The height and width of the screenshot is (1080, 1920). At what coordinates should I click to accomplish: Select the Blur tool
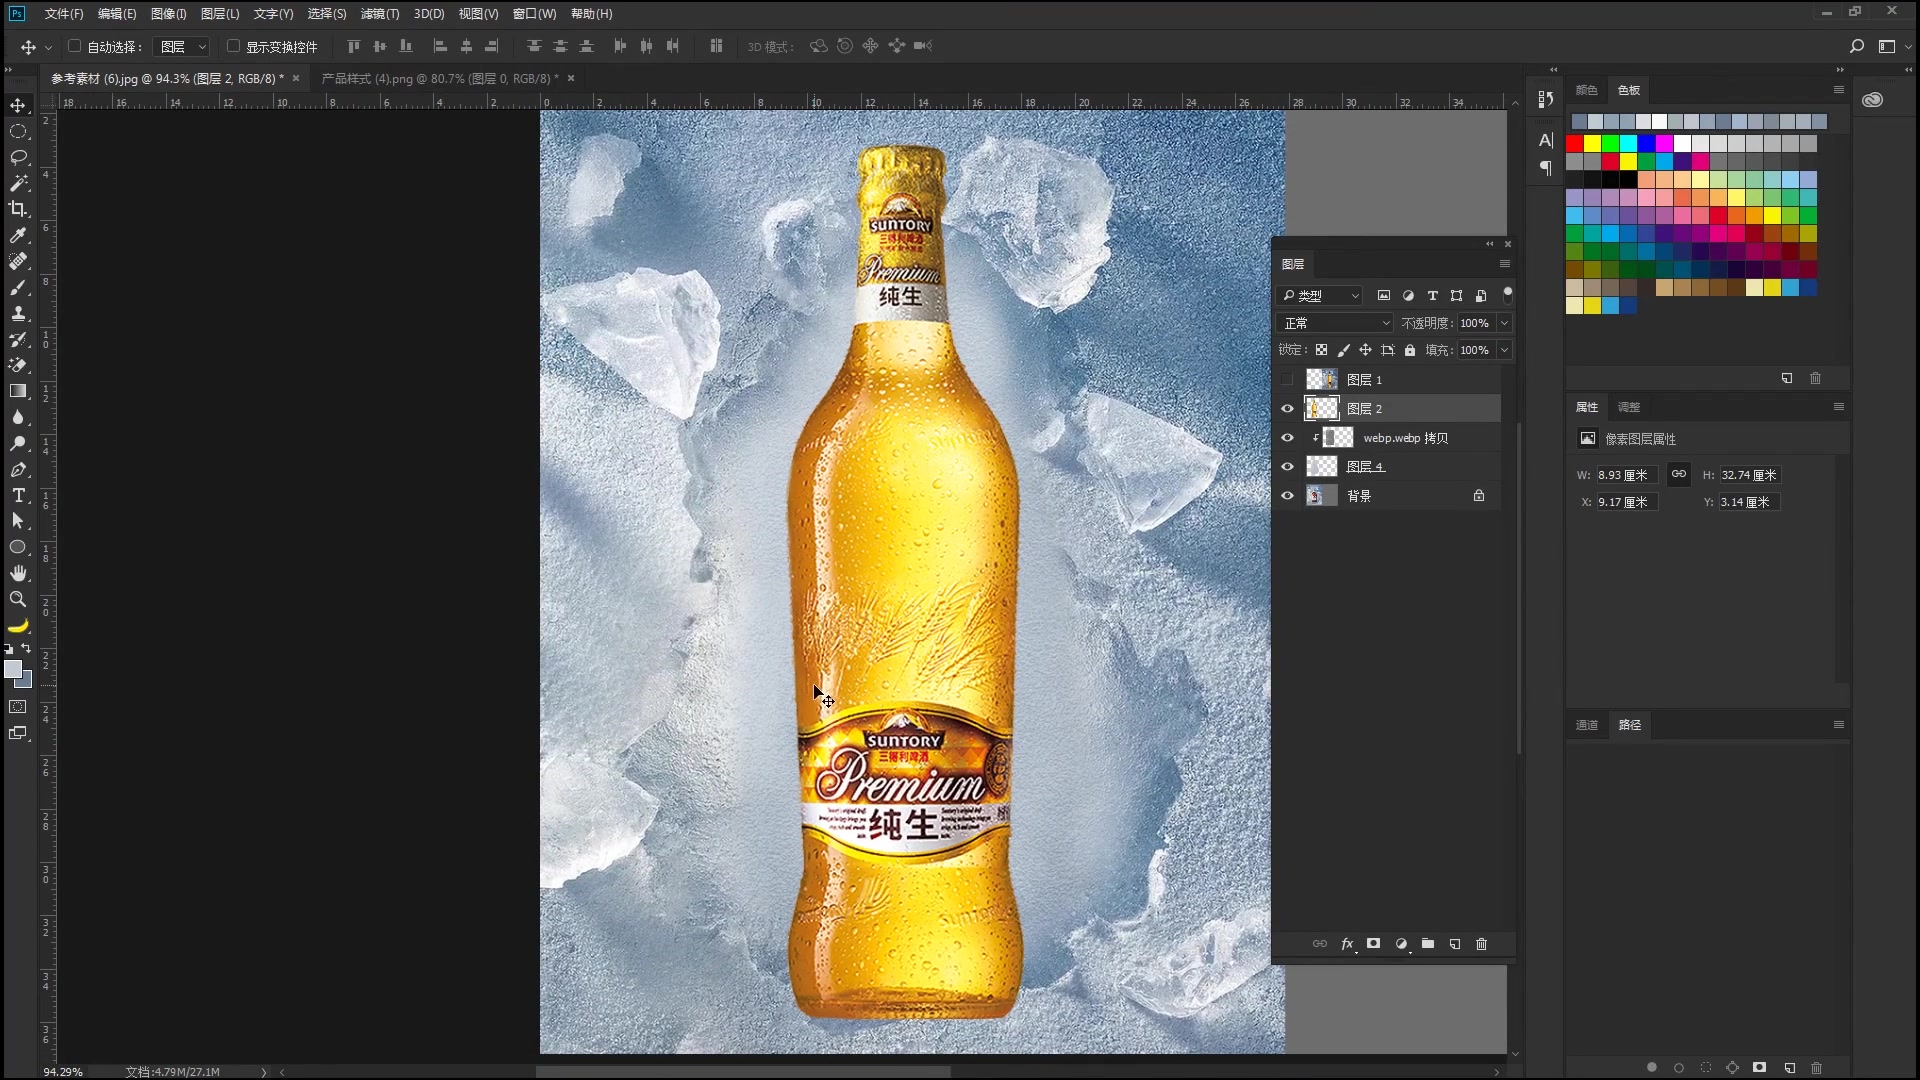point(18,417)
